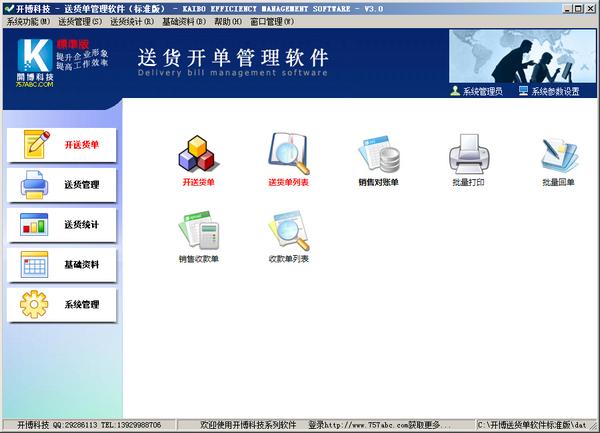The image size is (600, 433).
Task: Select the 系统管理 sidebar button label
Action: [82, 304]
